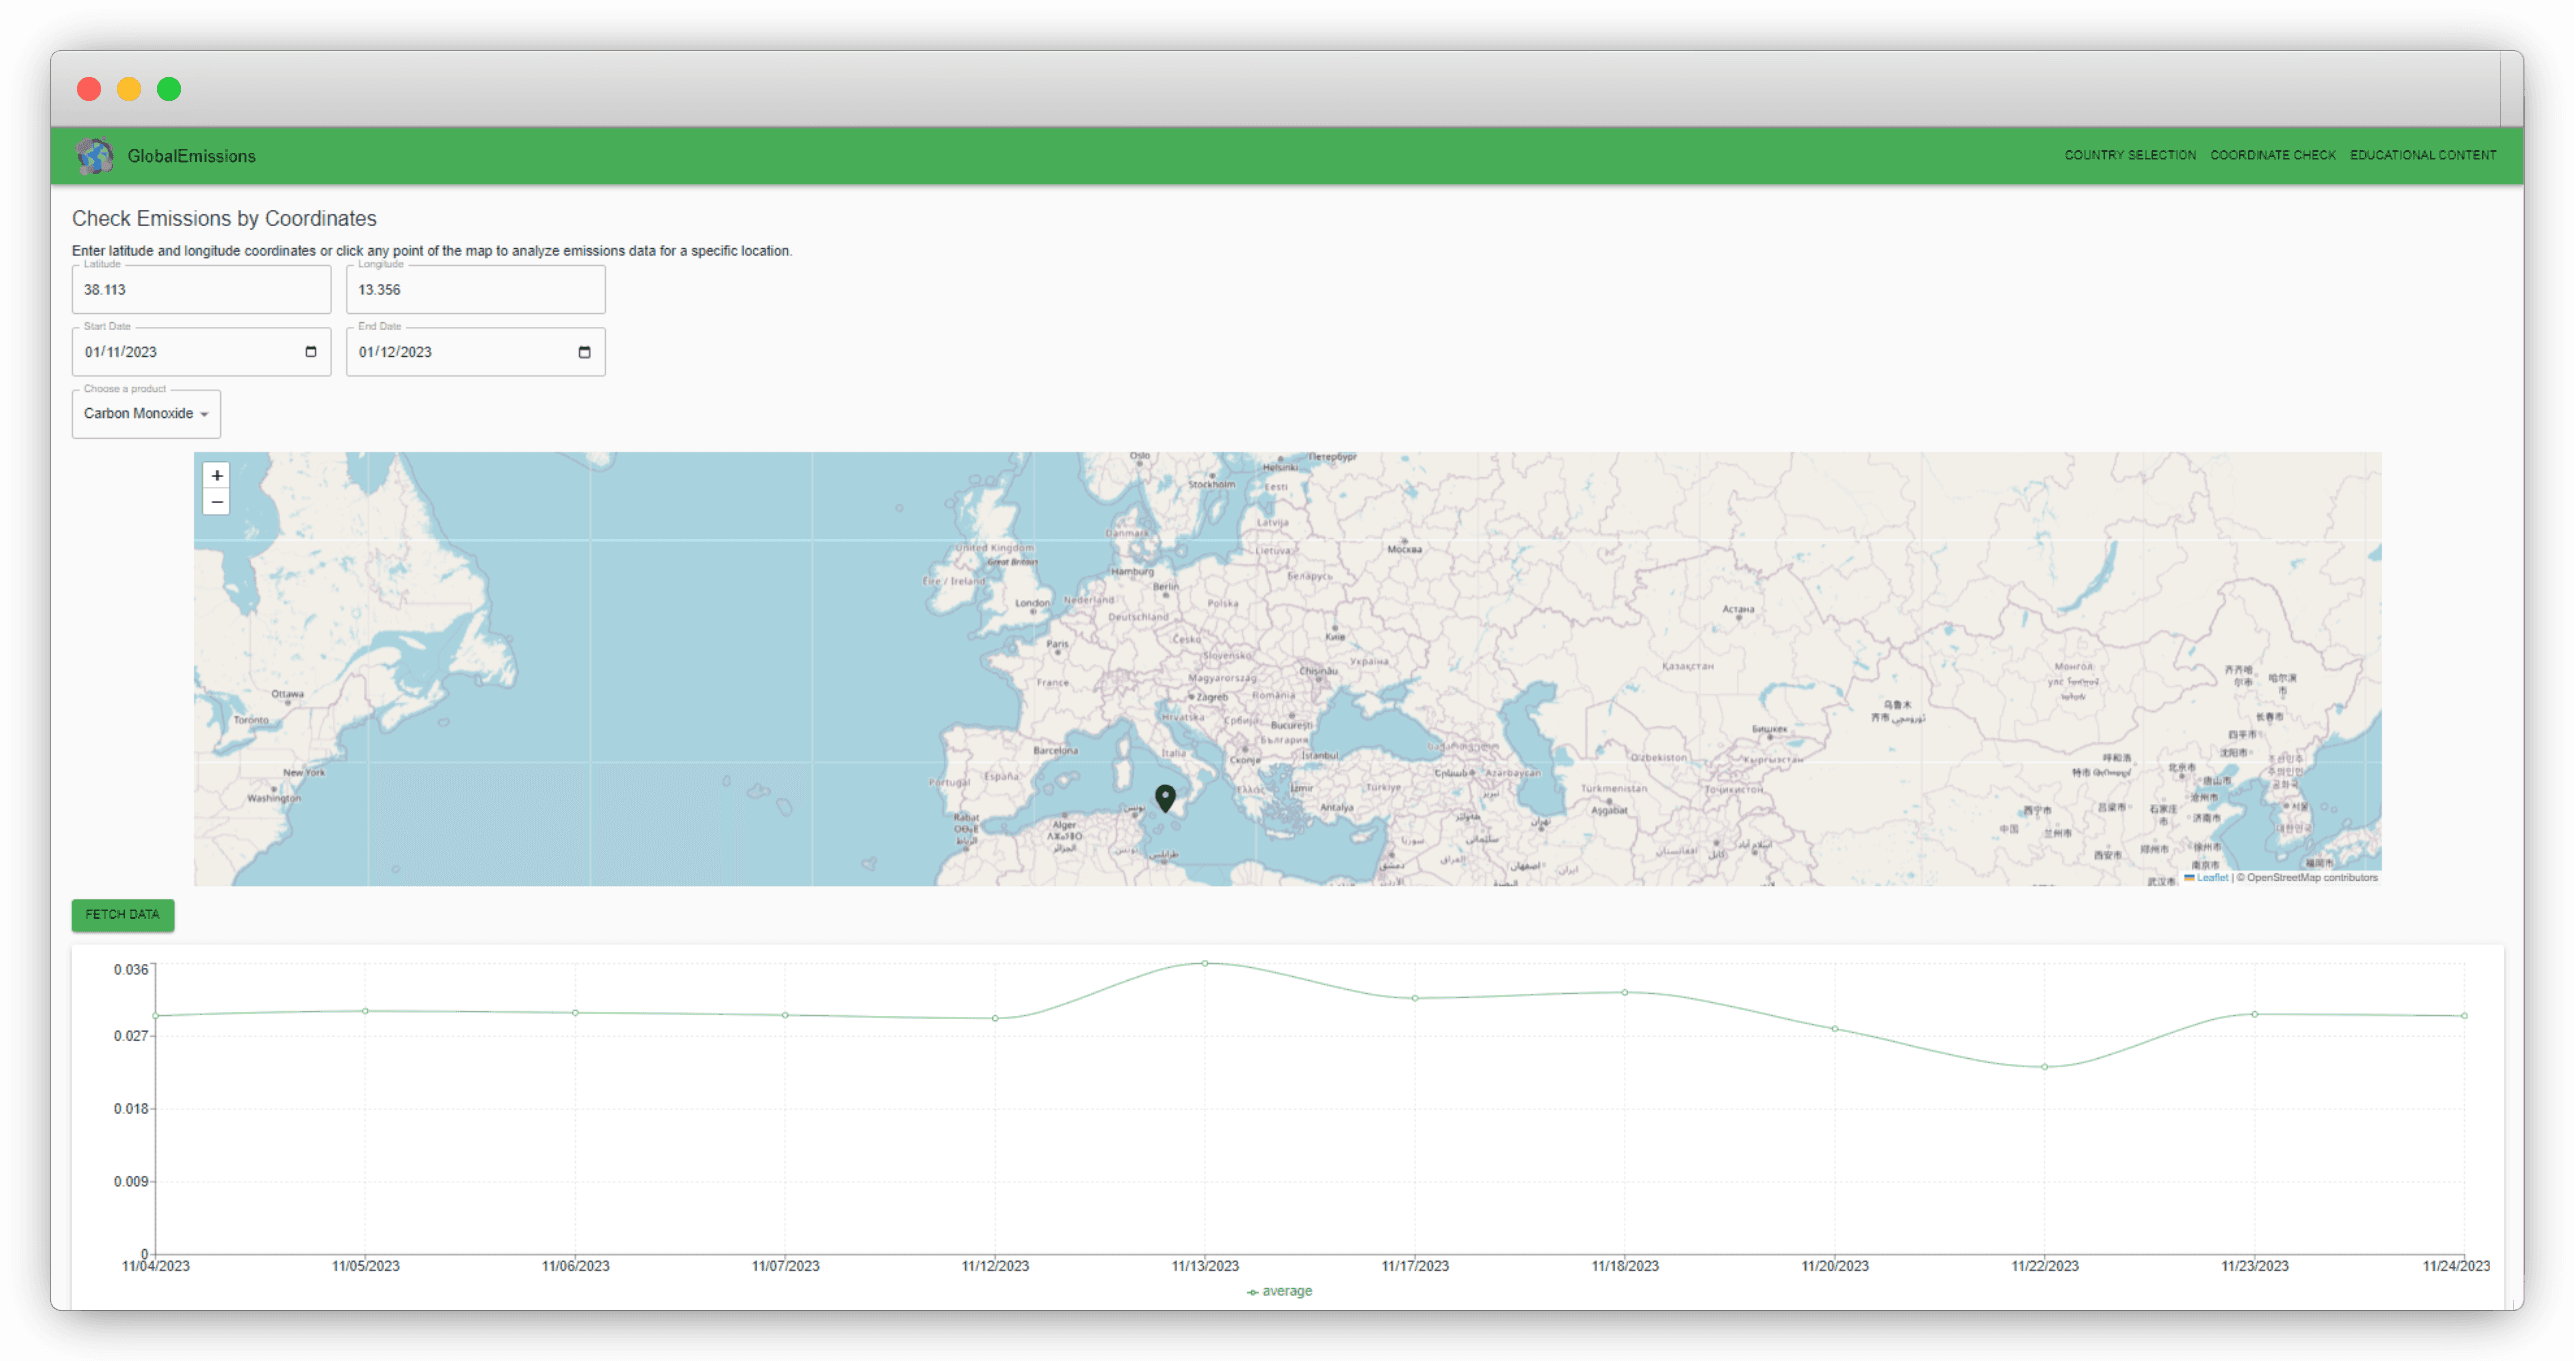The height and width of the screenshot is (1361, 2574).
Task: Open the Country Selection page
Action: tap(2130, 155)
